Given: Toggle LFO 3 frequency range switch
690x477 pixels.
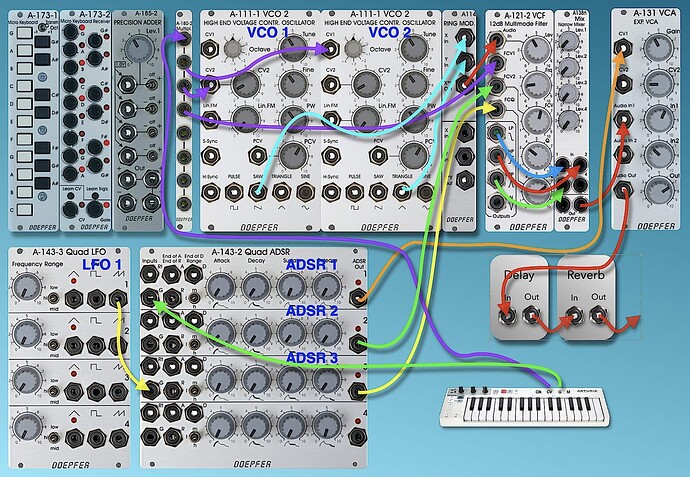Looking at the screenshot, I should 53,391.
